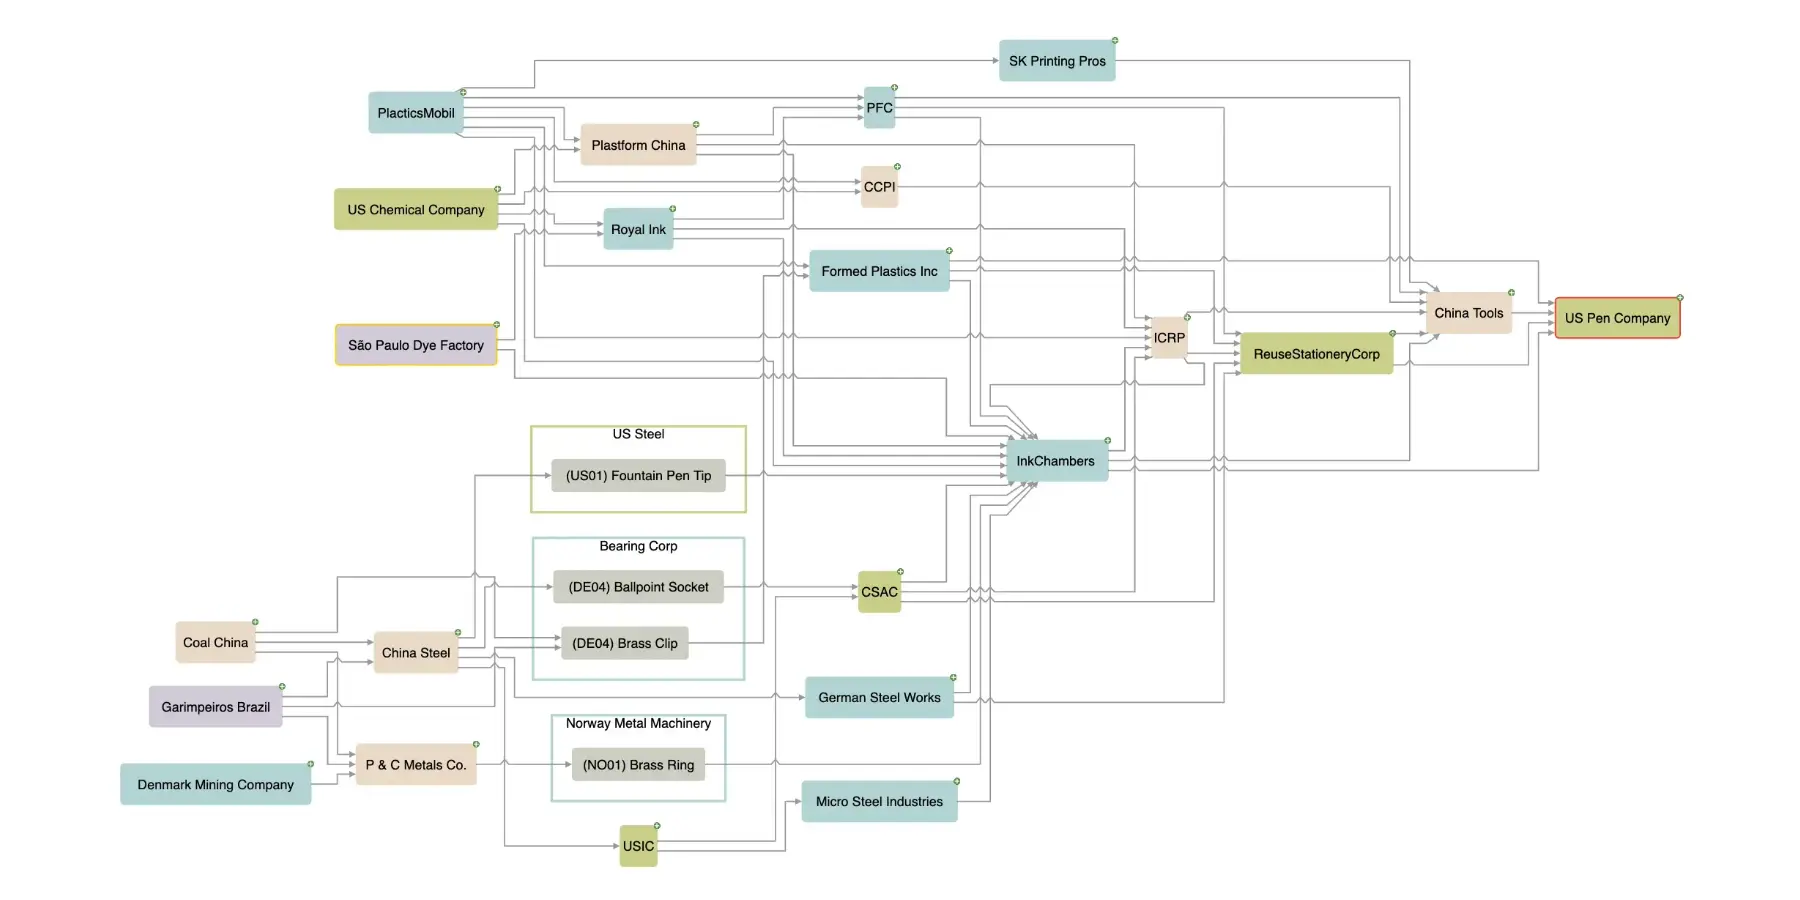Screen dimensions: 1800x900
Task: Select the US Pen Company node
Action: point(1618,318)
